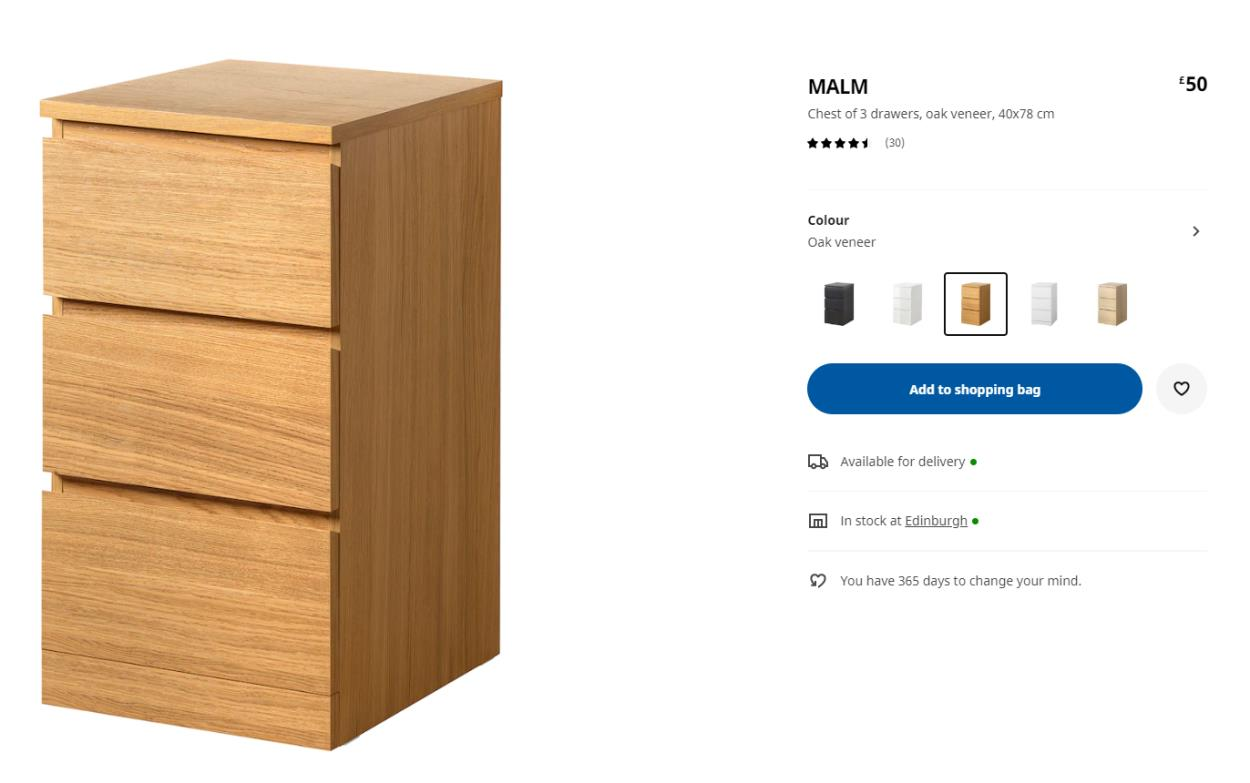Click the 365 days return policy text
This screenshot has width=1250, height=783.
pyautogui.click(x=960, y=581)
